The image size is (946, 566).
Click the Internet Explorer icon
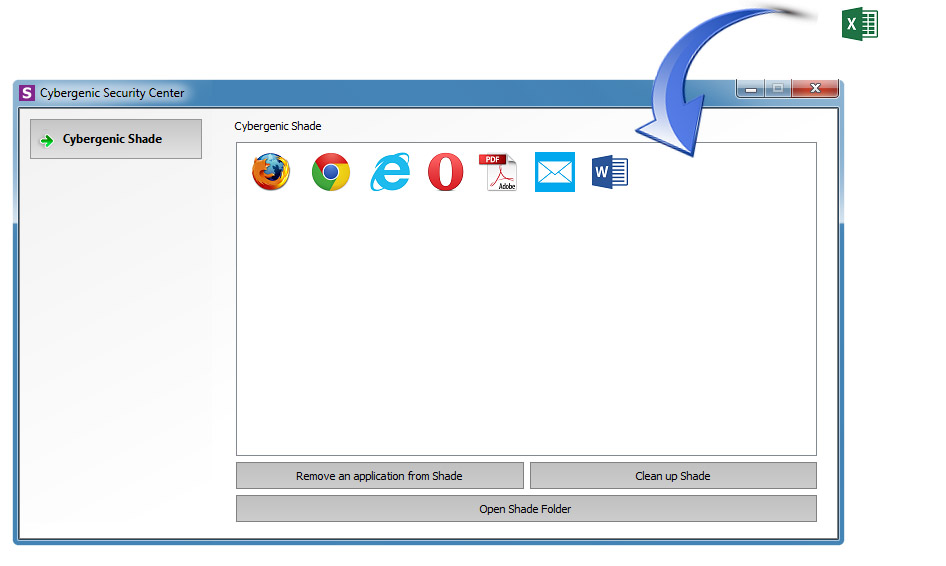389,172
